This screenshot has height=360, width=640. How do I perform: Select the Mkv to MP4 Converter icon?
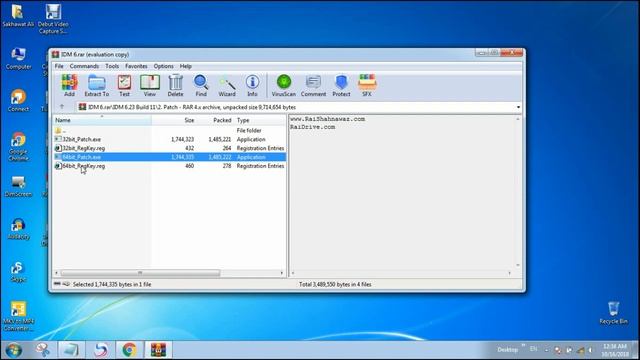[x=18, y=316]
